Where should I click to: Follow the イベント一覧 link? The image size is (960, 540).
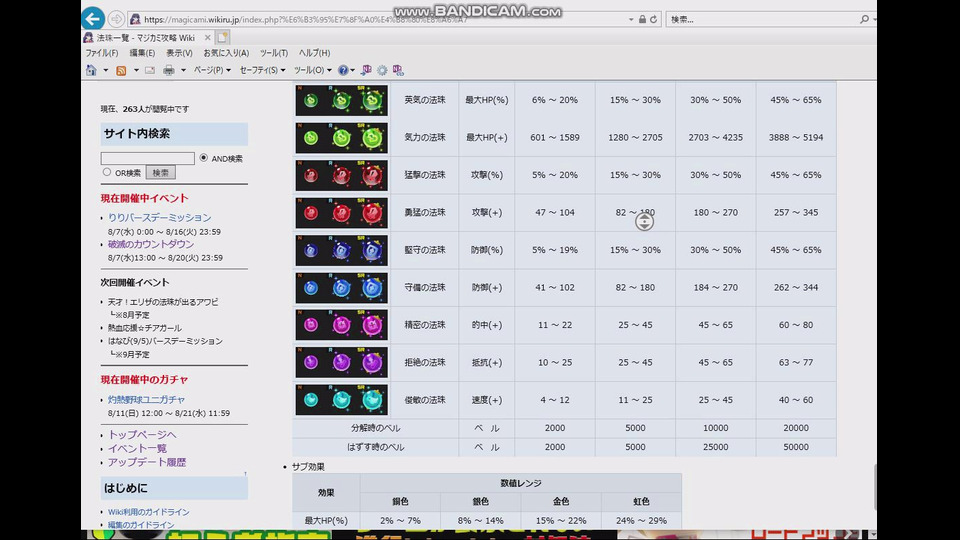137,449
